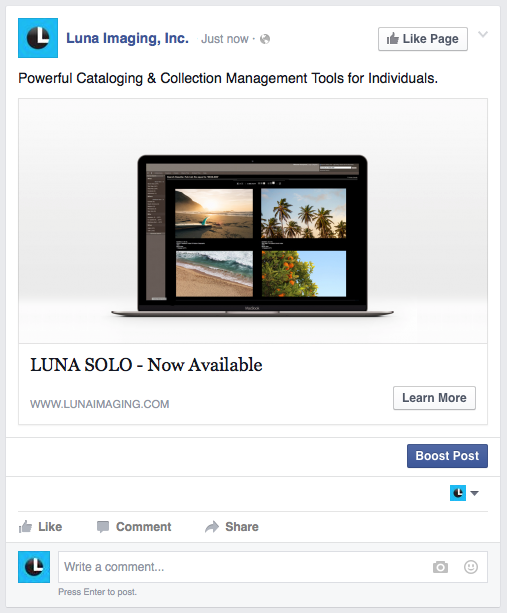Viewport: 507px width, 613px height.
Task: Click the Write a comment field
Action: click(242, 567)
